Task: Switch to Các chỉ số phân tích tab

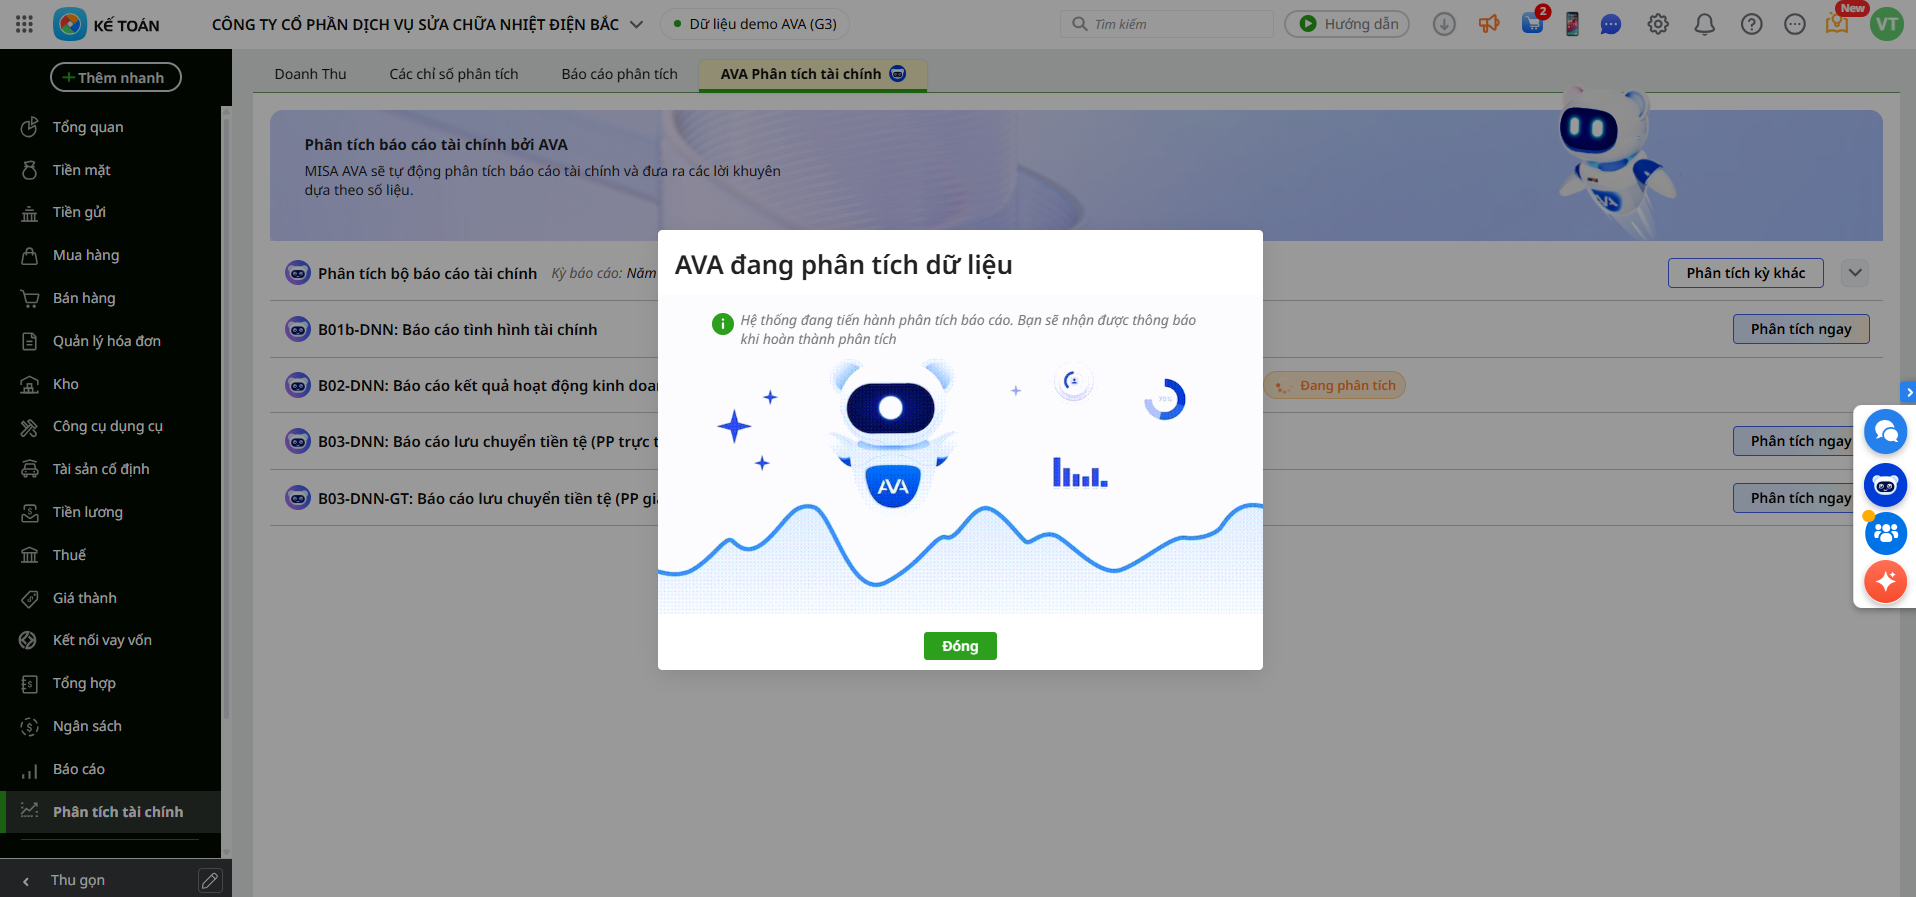Action: click(454, 74)
